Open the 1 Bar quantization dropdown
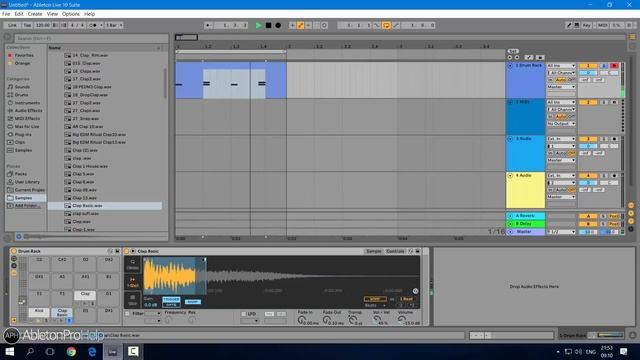Screen dimensions: 640x360 (x=114, y=25)
